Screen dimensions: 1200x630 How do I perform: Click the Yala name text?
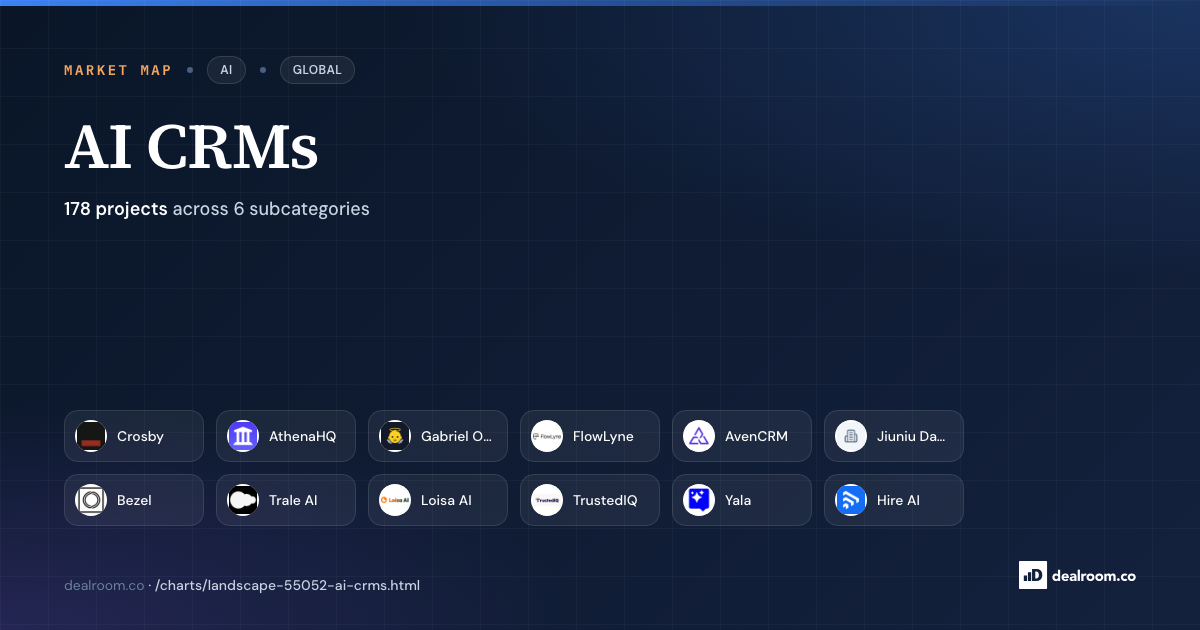[738, 500]
